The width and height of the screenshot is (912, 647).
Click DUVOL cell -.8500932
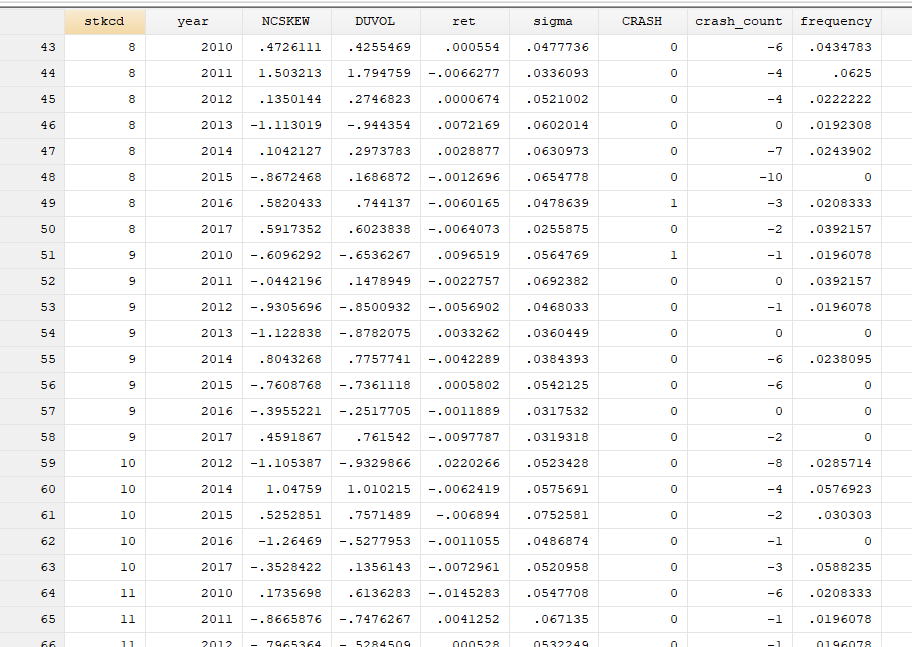375,307
